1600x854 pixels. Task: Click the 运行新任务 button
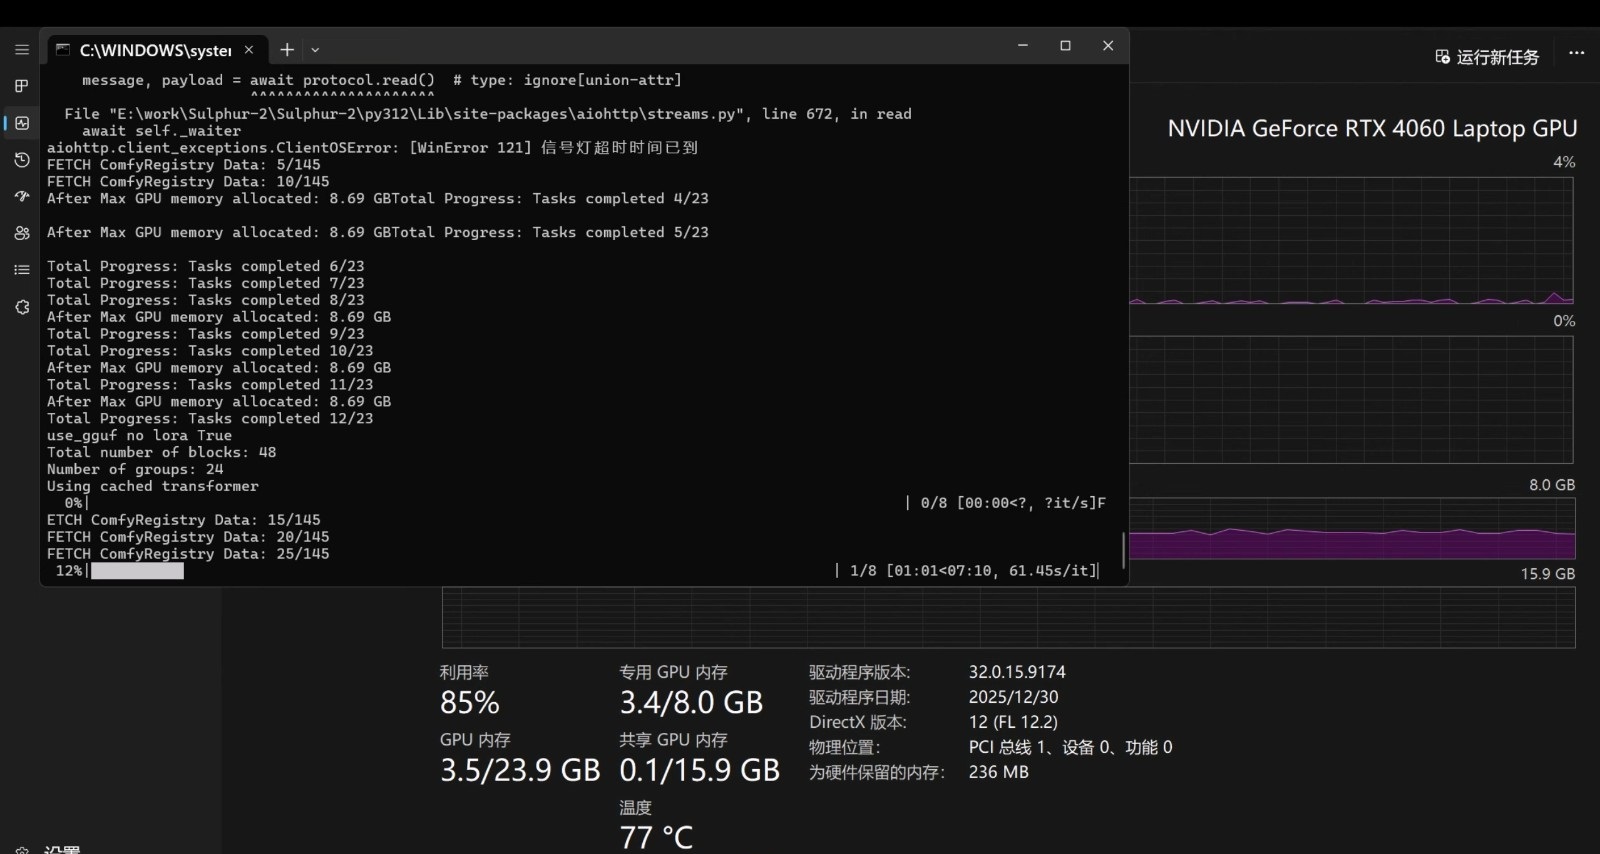[x=1487, y=57]
